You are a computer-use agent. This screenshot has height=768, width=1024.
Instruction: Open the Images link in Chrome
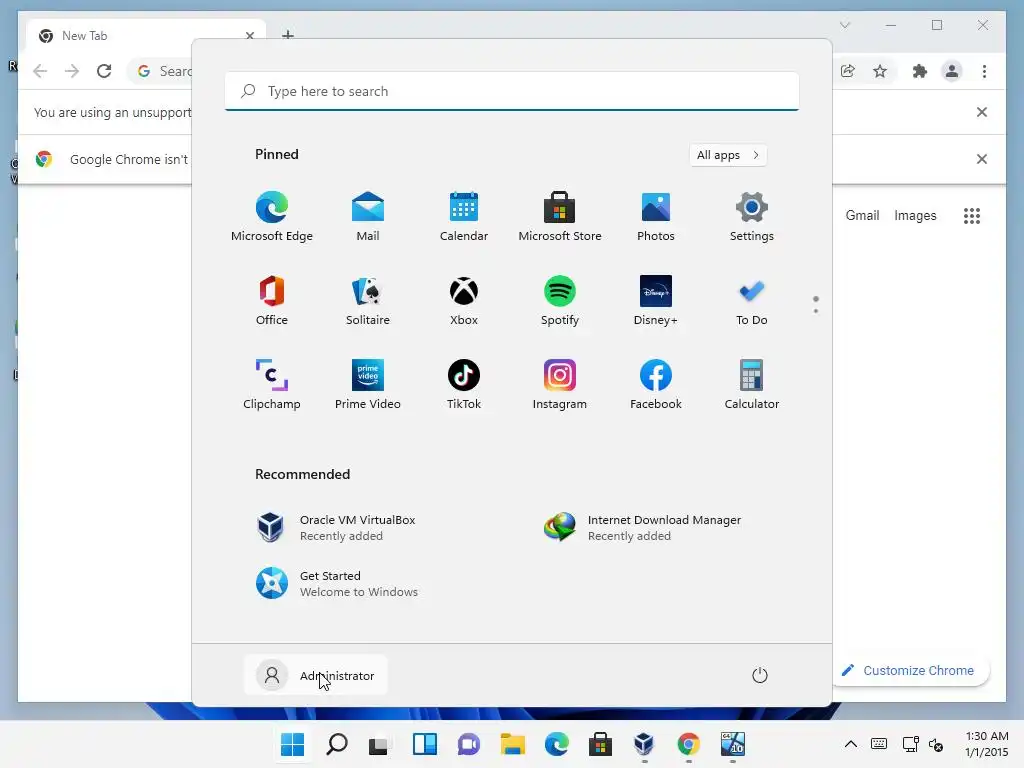[x=915, y=216]
